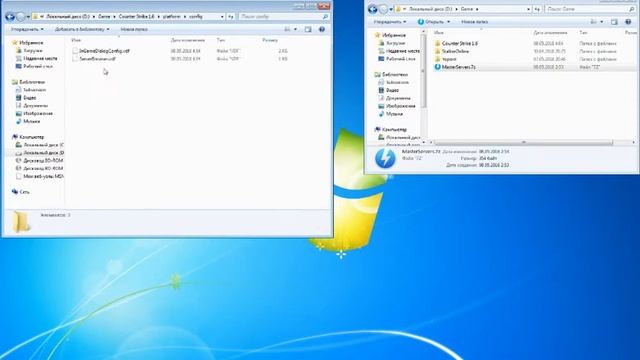Go forward in the config folder window
This screenshot has height=360, width=640.
[20, 17]
